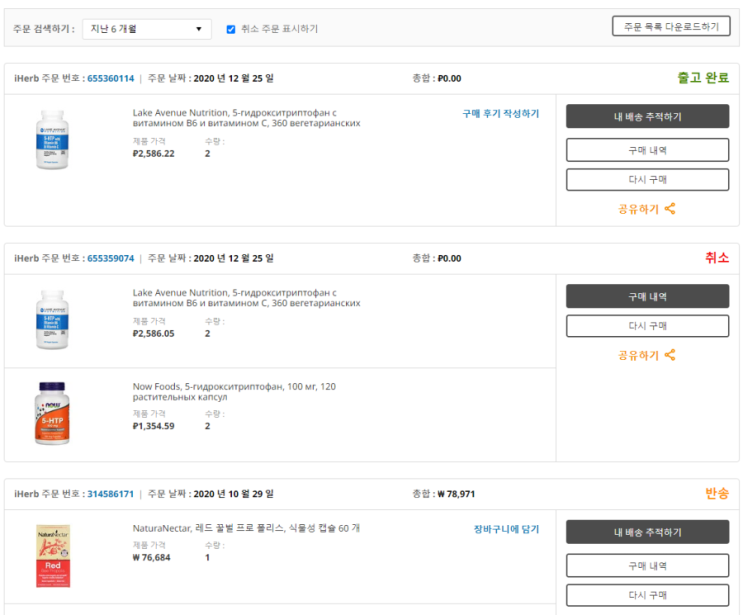Open Lake Avenue Nutrition thumbnail in first order

[51, 140]
